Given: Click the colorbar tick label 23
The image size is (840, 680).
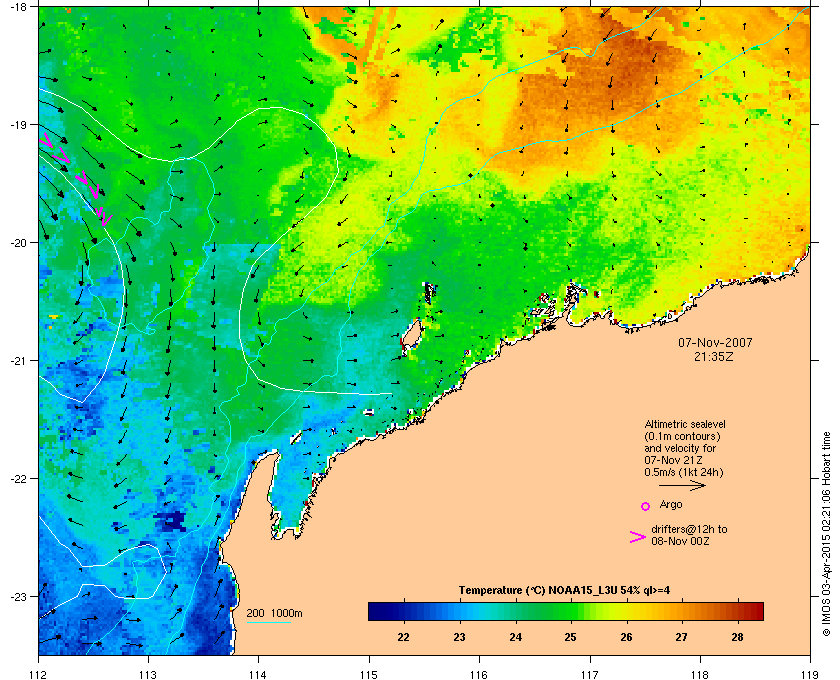Looking at the screenshot, I should [459, 637].
